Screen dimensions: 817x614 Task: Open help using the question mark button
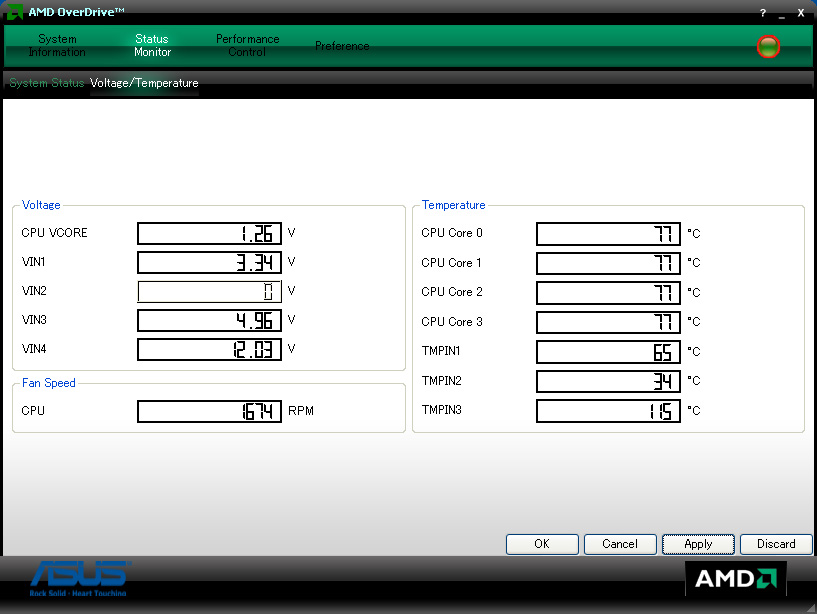click(763, 12)
